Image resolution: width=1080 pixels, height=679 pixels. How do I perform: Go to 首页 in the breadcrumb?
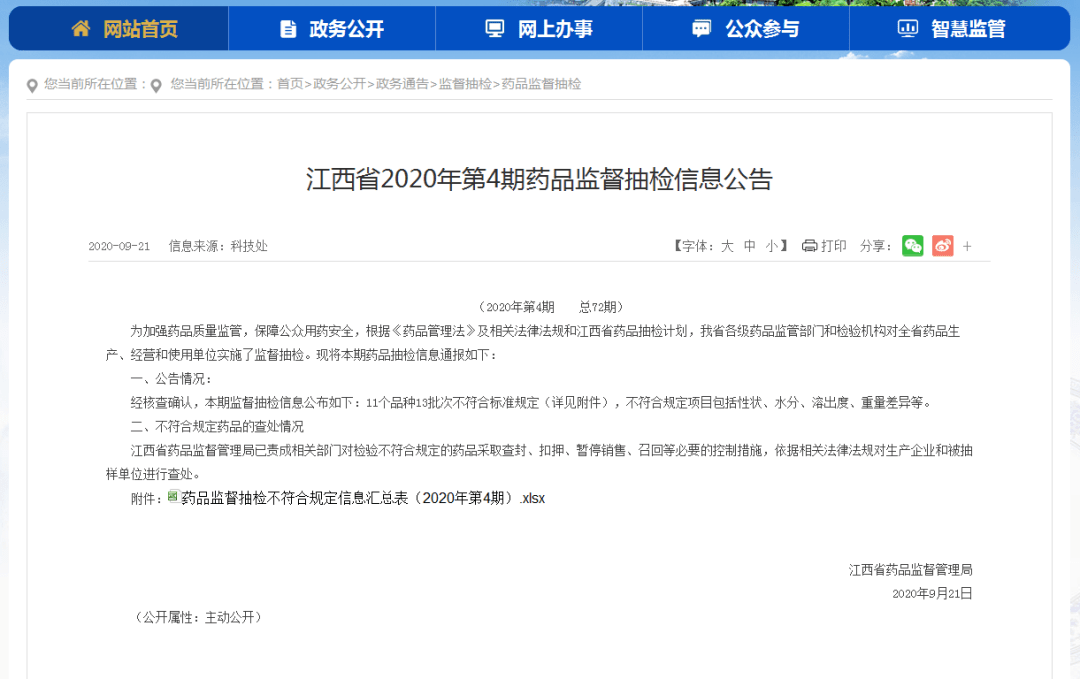pyautogui.click(x=290, y=84)
